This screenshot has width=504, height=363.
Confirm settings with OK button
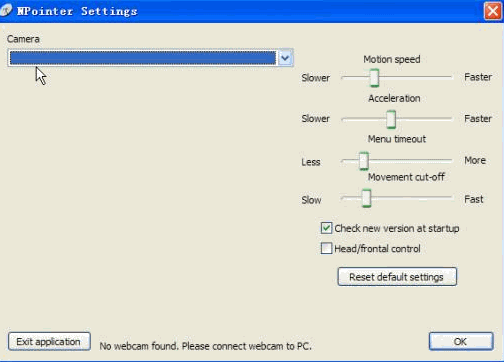point(461,341)
